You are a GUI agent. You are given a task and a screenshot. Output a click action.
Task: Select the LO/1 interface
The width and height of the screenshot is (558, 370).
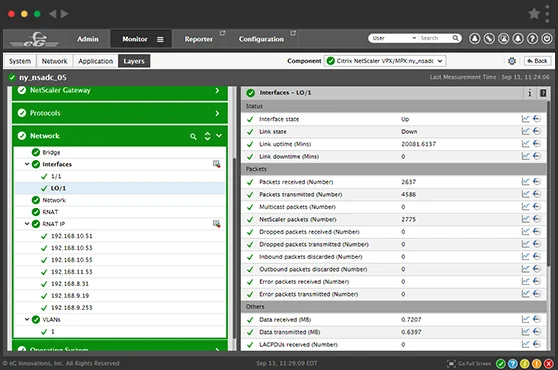[120, 188]
